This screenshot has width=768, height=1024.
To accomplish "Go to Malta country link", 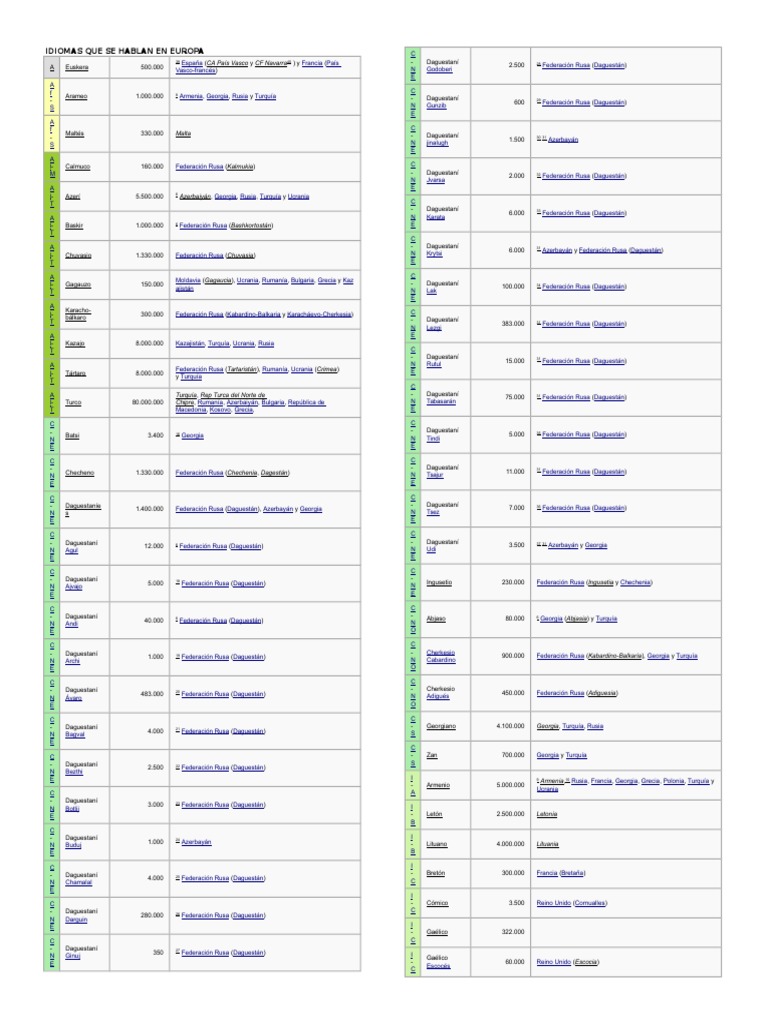I will [183, 134].
